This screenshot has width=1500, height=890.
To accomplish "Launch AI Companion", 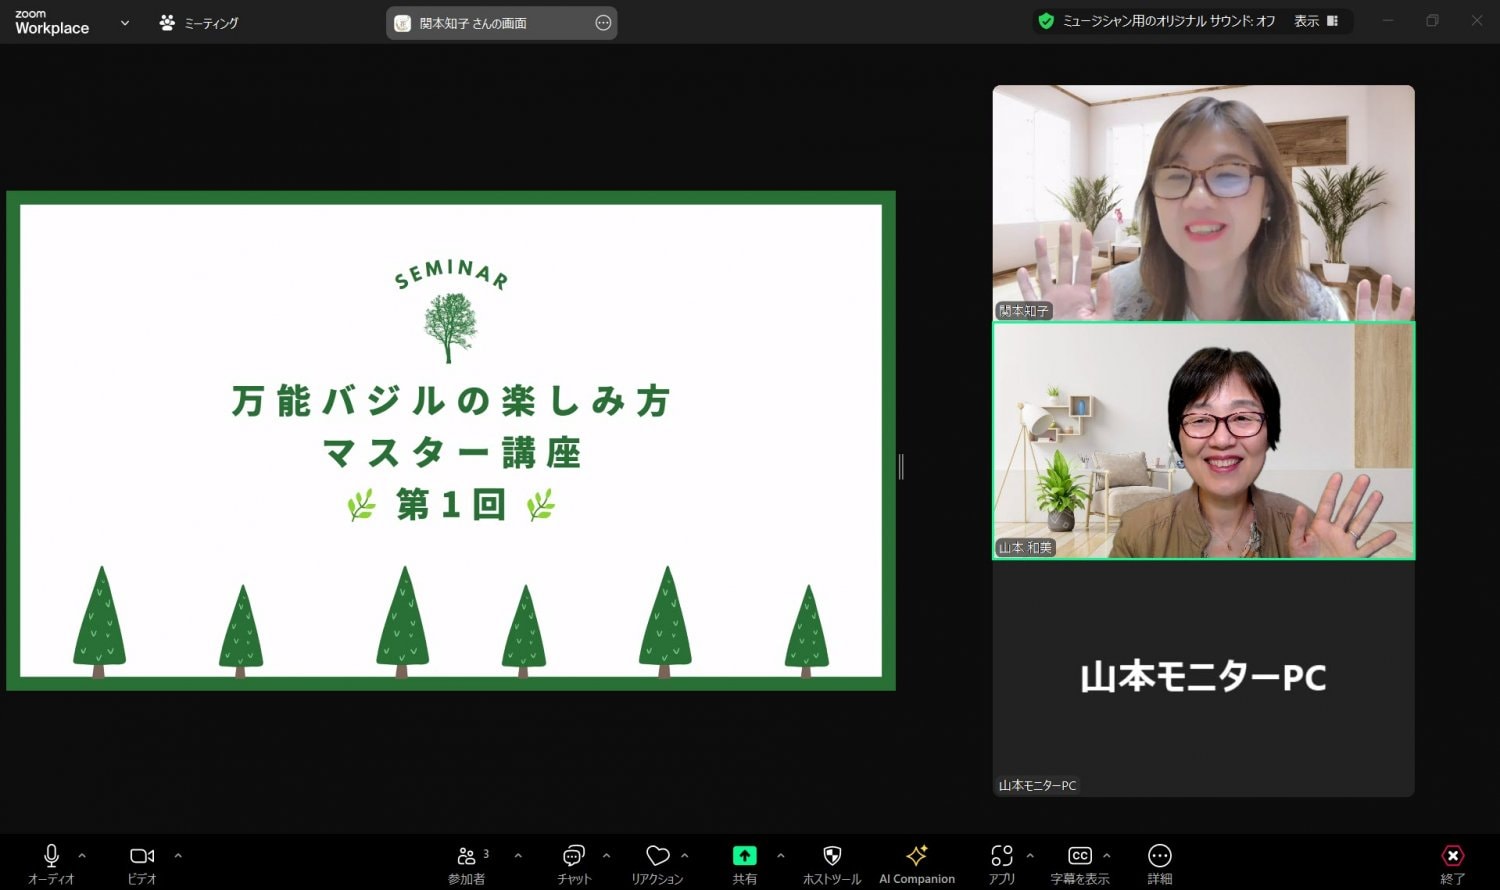I will (x=916, y=856).
